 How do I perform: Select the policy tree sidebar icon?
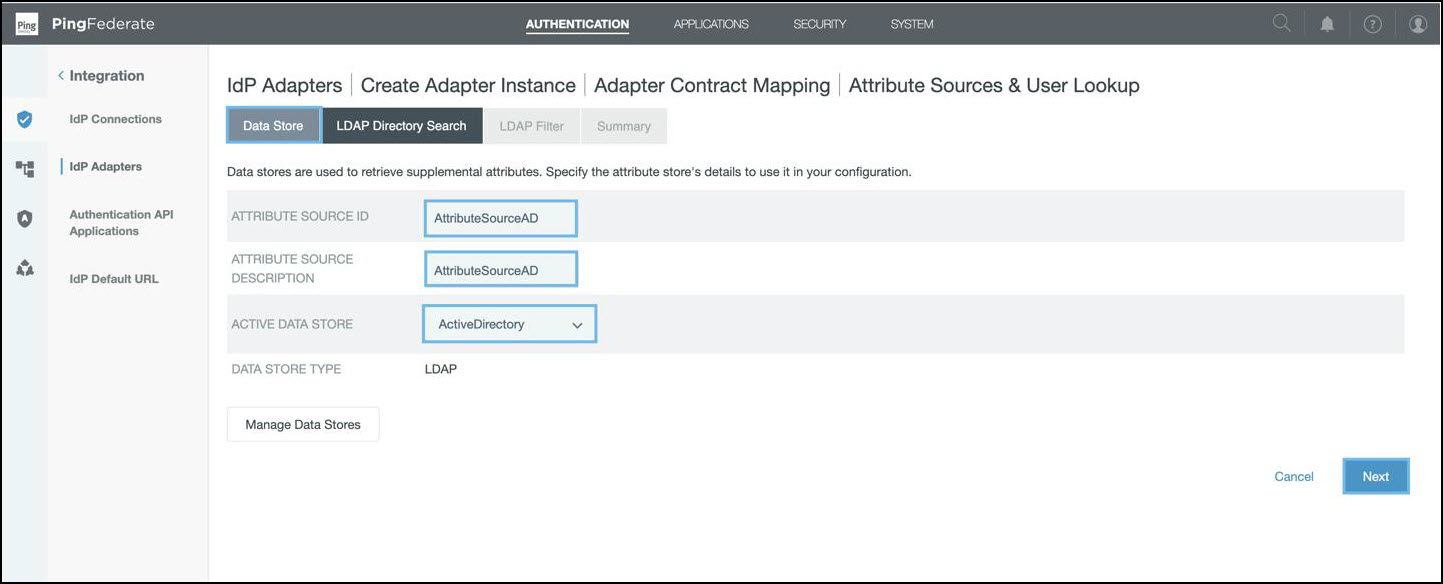[25, 168]
